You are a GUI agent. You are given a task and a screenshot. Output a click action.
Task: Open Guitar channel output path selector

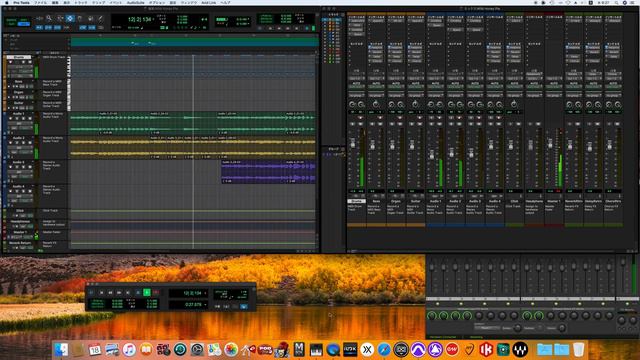416,78
